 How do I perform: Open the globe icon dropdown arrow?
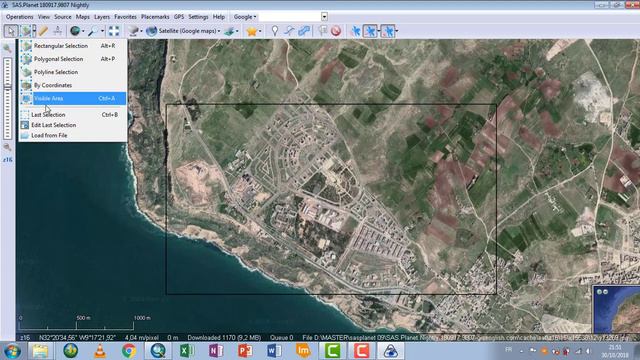pyautogui.click(x=83, y=31)
